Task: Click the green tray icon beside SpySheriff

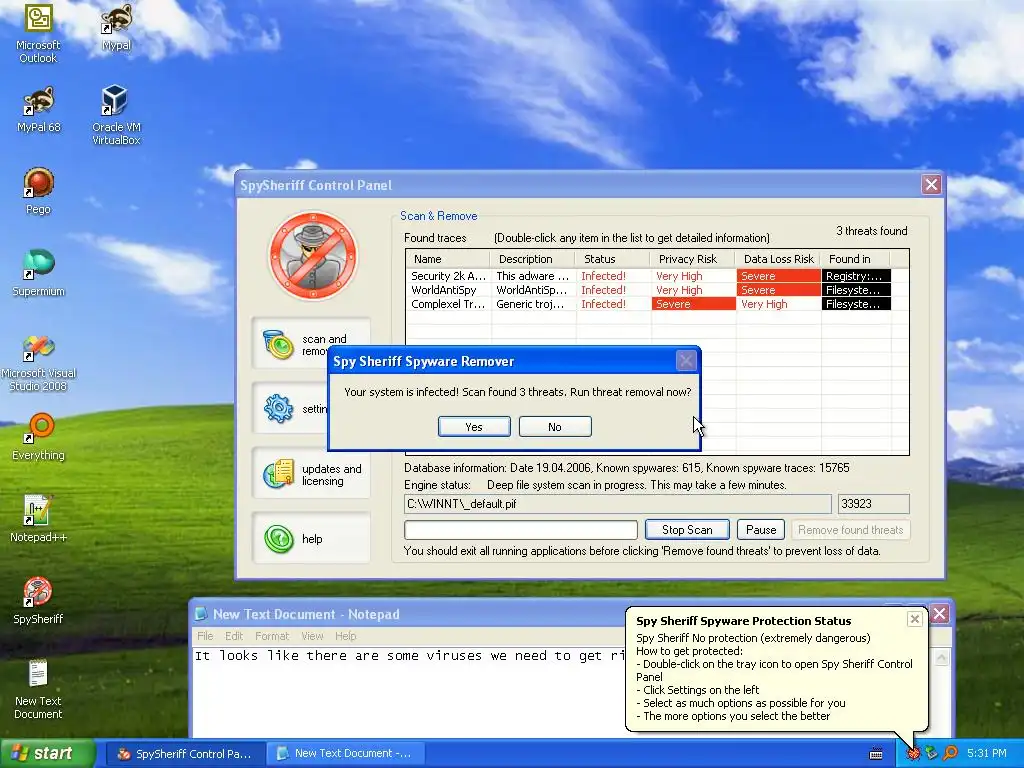Action: (931, 753)
